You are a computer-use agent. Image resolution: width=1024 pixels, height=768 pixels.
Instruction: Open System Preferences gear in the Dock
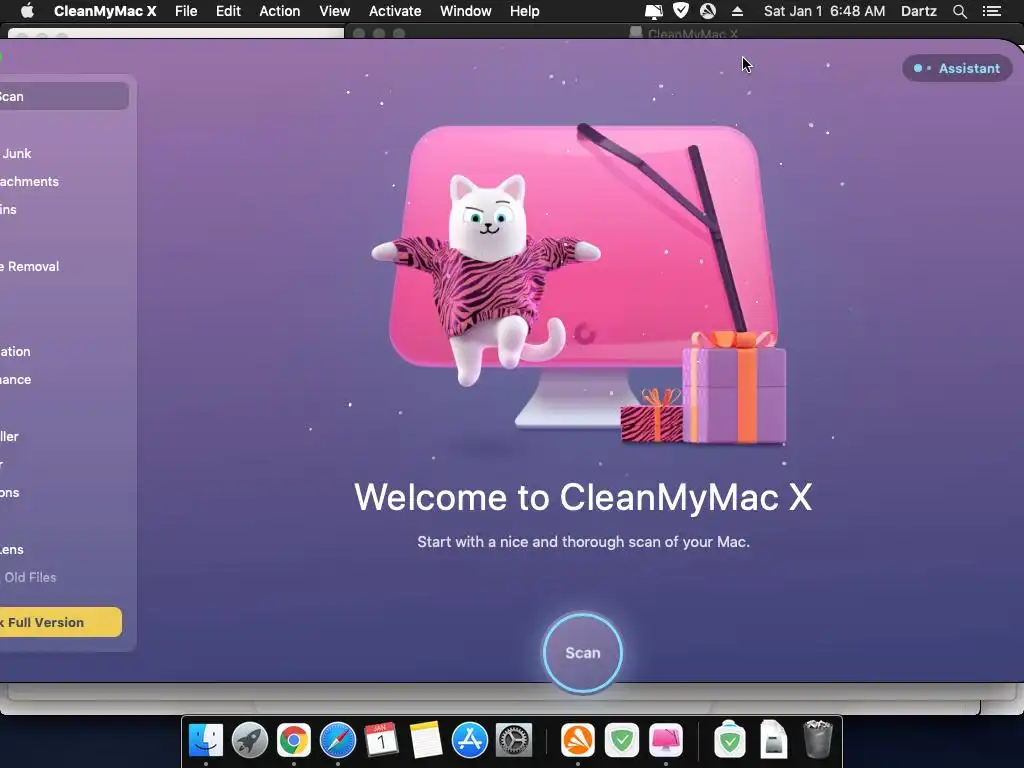pyautogui.click(x=514, y=740)
